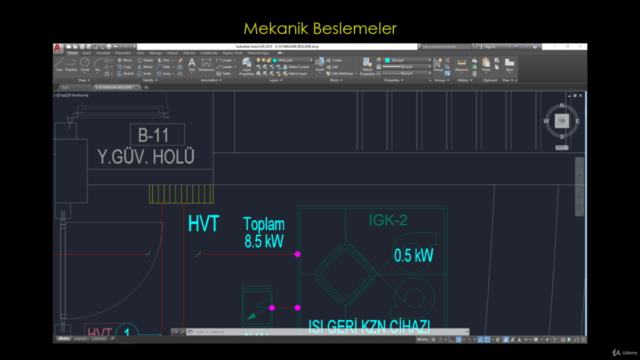
Task: Open the Insert ribbon tab
Action: tap(87, 53)
